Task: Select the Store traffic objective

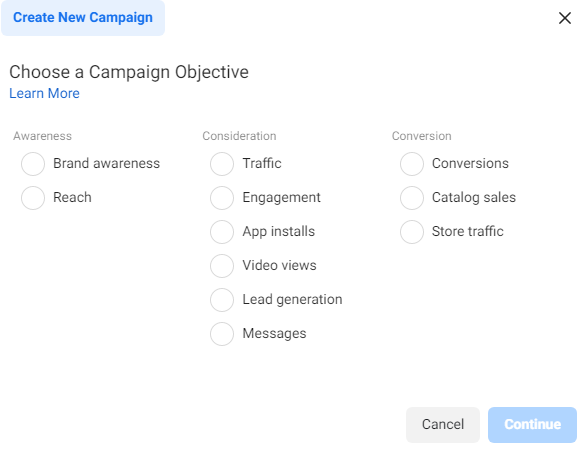Action: tap(412, 232)
